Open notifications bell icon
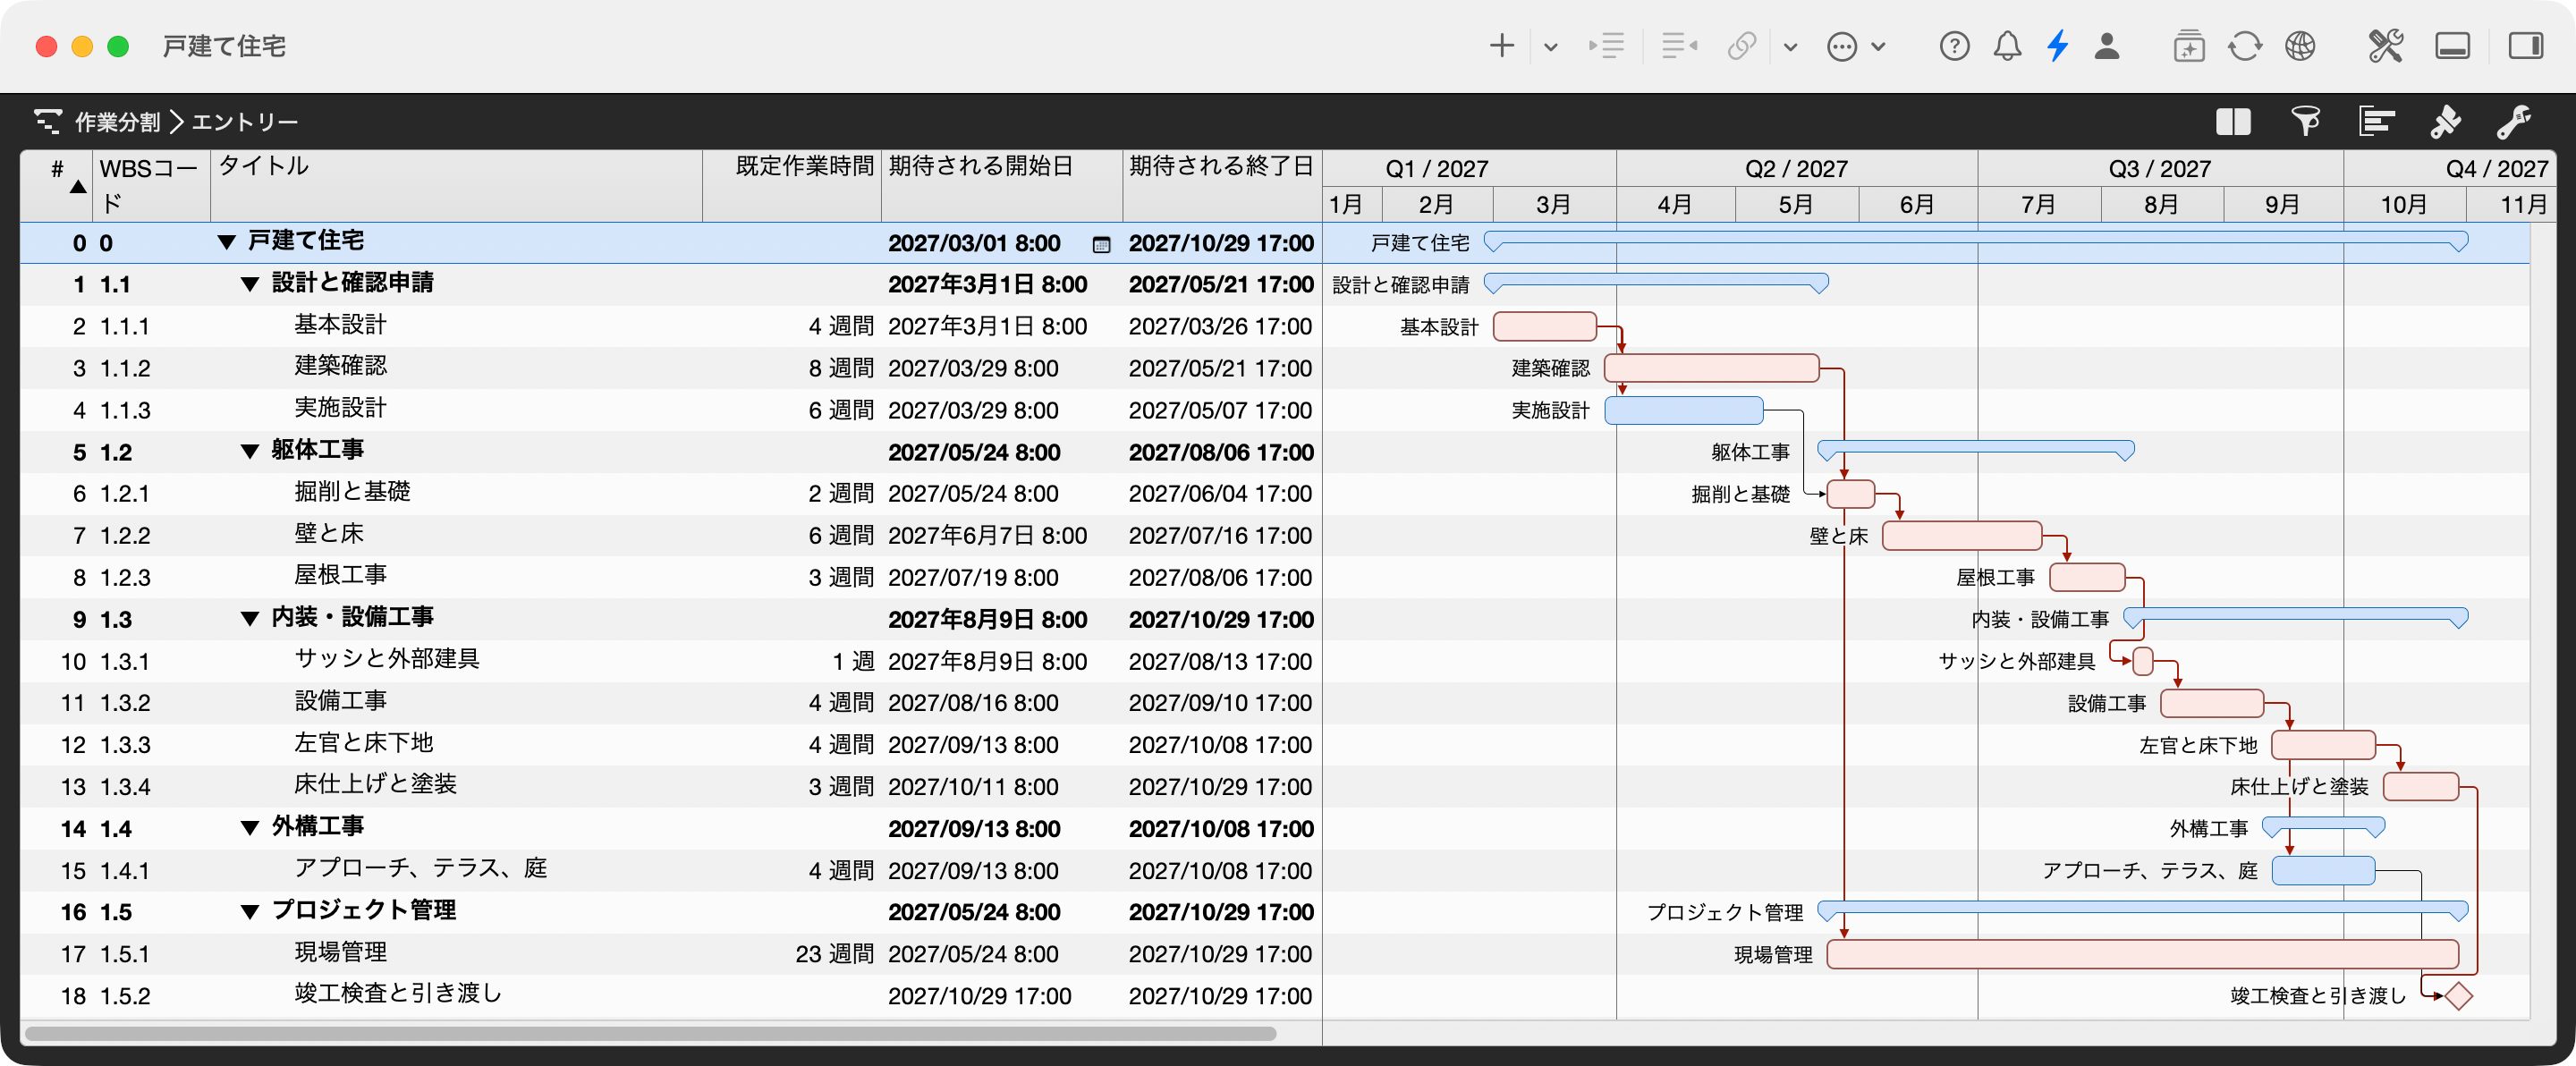Viewport: 2576px width, 1066px height. [x=2007, y=46]
